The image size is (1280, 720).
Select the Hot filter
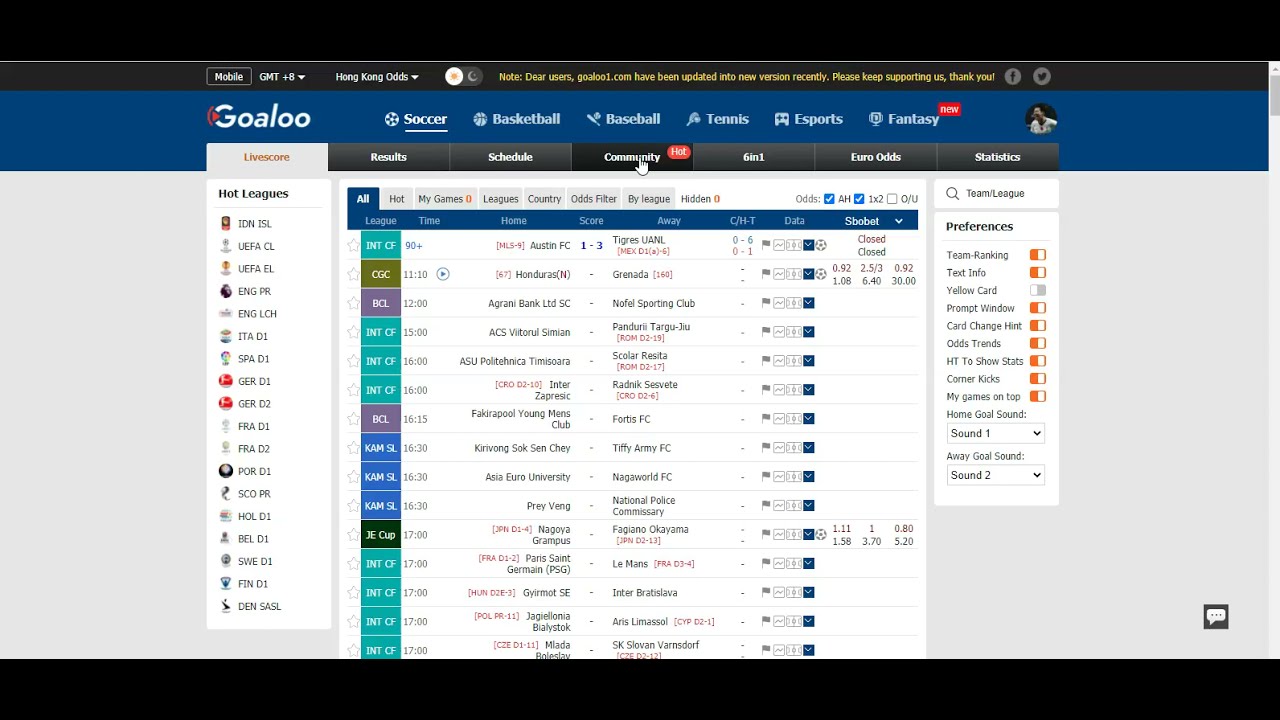click(x=397, y=199)
